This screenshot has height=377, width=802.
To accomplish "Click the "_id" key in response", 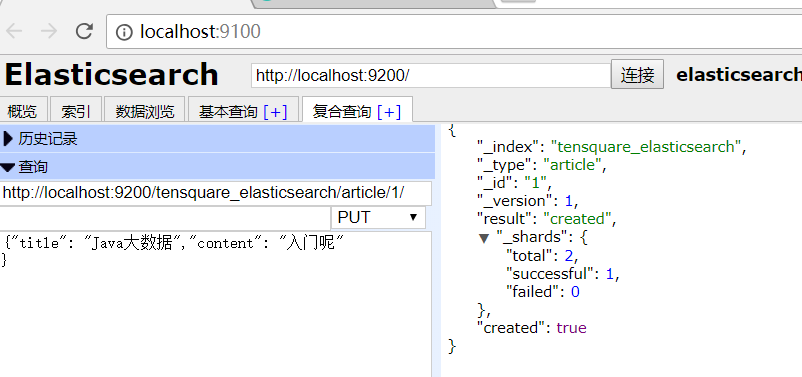I will (497, 183).
